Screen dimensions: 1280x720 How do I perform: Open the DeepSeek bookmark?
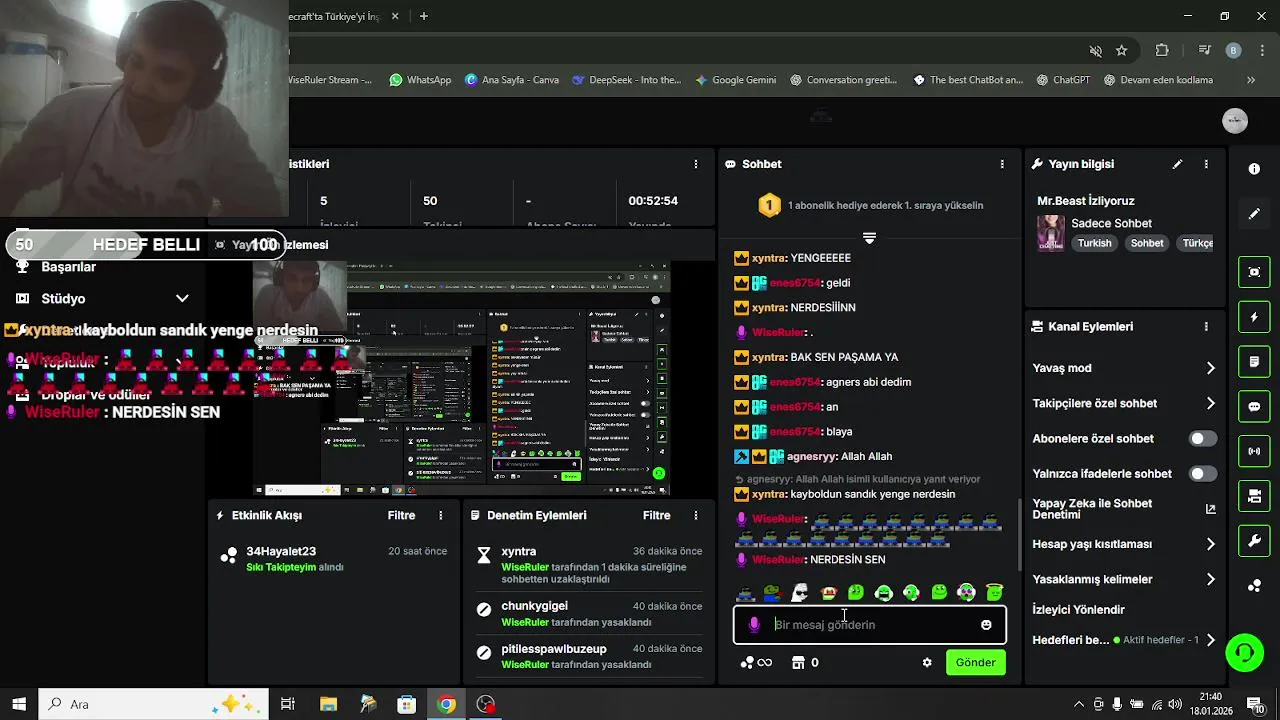(x=626, y=80)
